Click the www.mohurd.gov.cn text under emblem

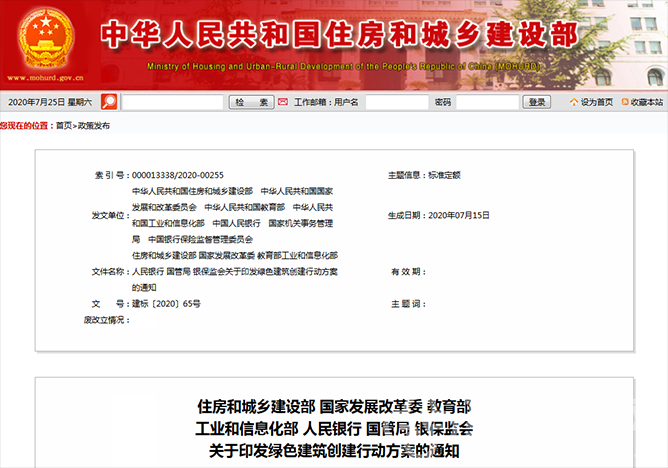pyautogui.click(x=45, y=78)
